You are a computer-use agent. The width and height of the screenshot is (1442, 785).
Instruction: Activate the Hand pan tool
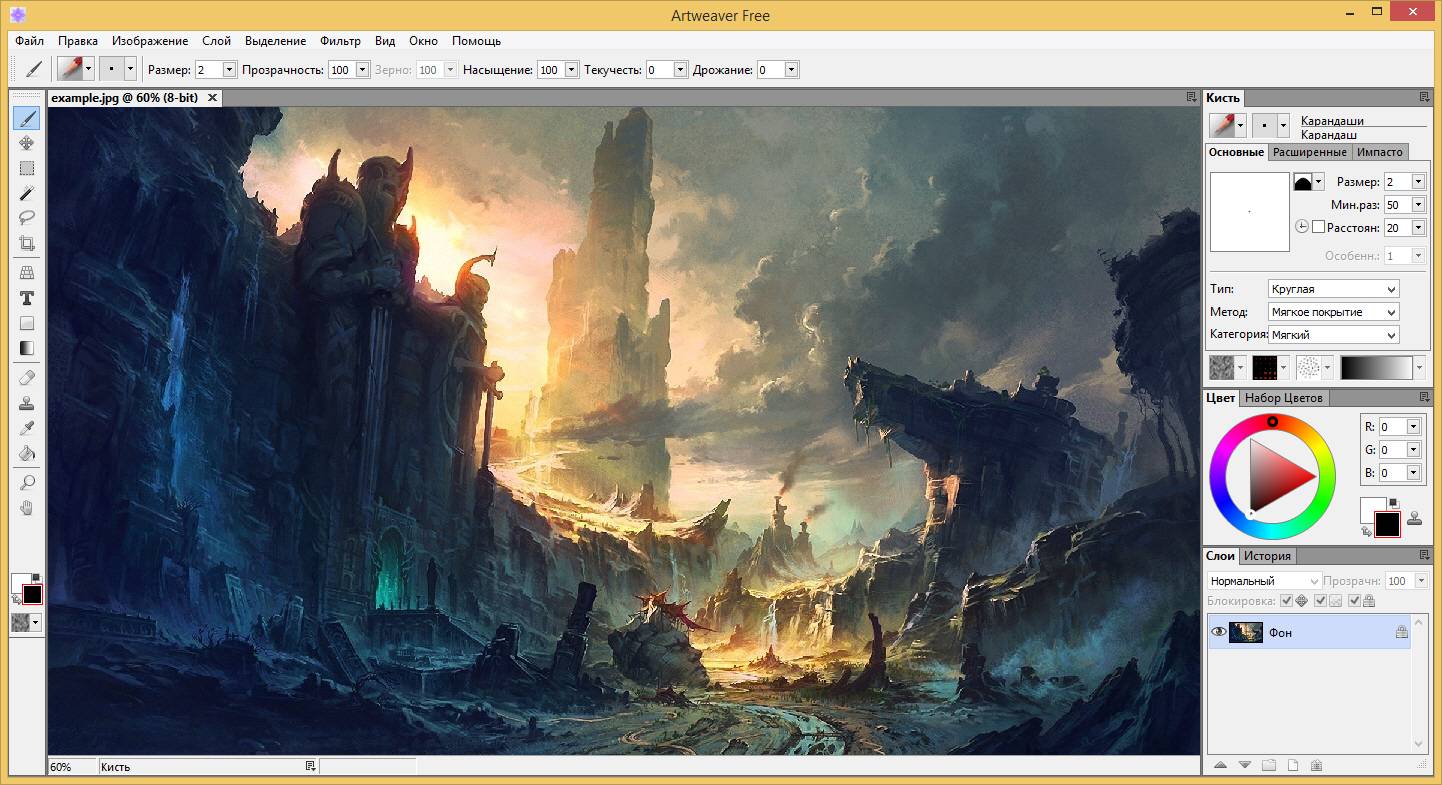(27, 507)
